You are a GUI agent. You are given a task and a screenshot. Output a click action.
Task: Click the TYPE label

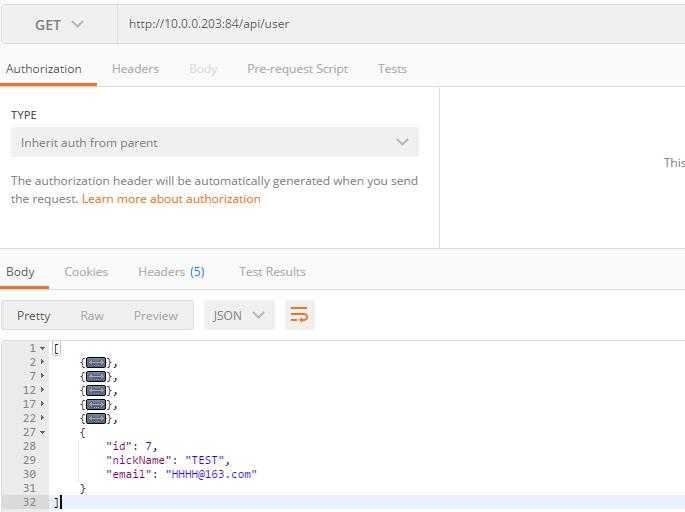point(24,115)
